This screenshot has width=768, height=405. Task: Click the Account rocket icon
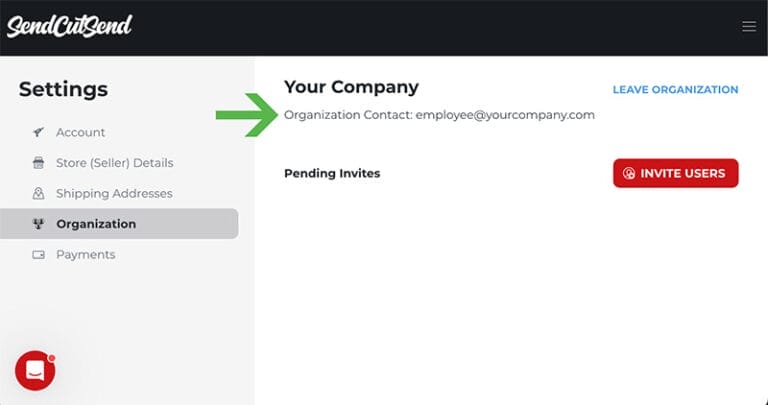pos(39,132)
